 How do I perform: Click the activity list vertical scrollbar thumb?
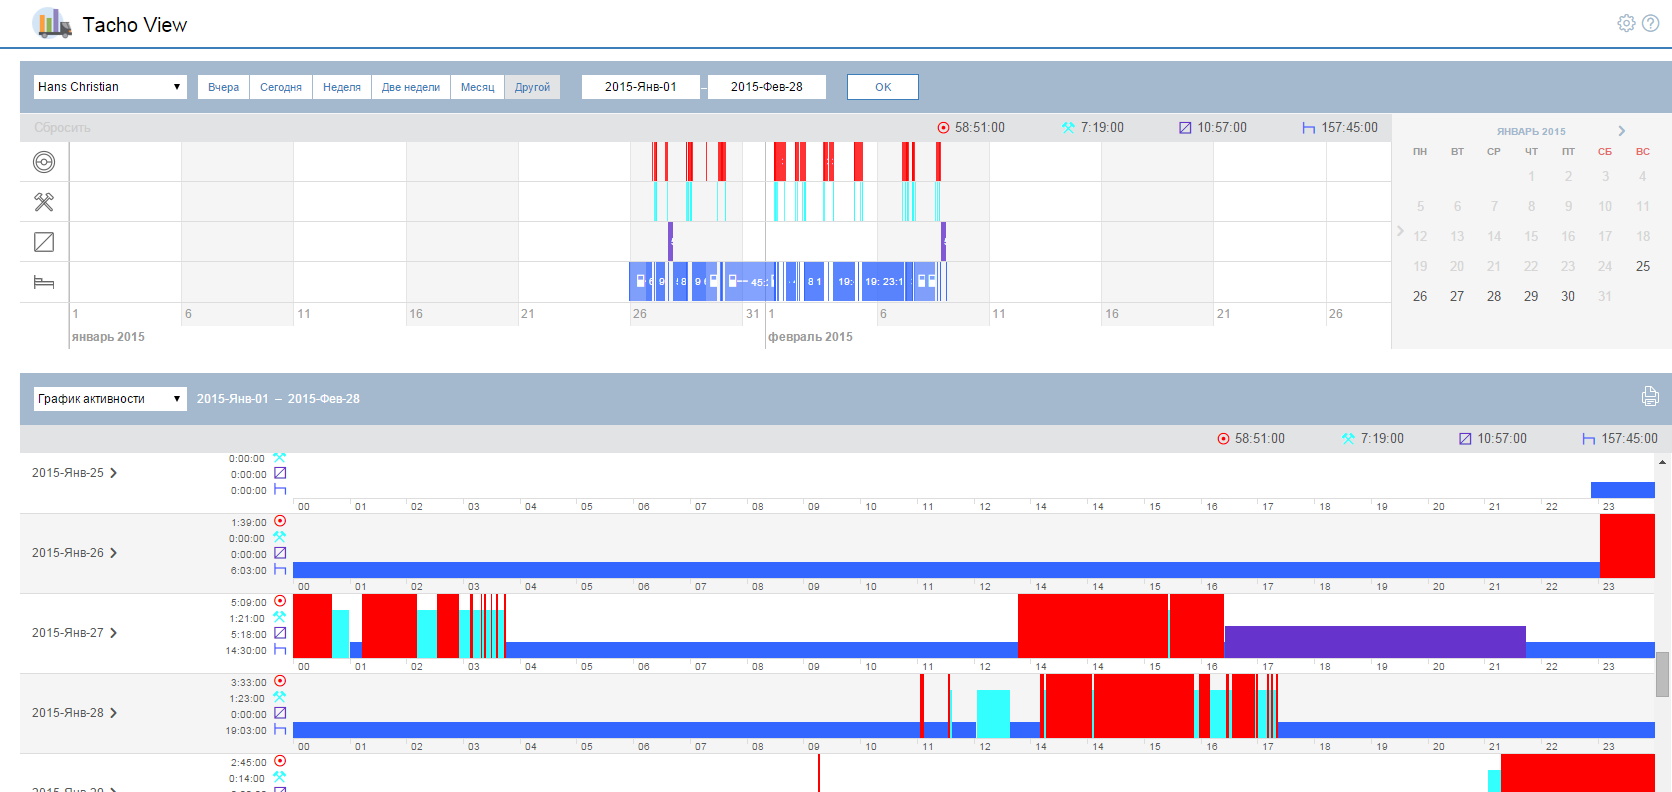click(1662, 674)
